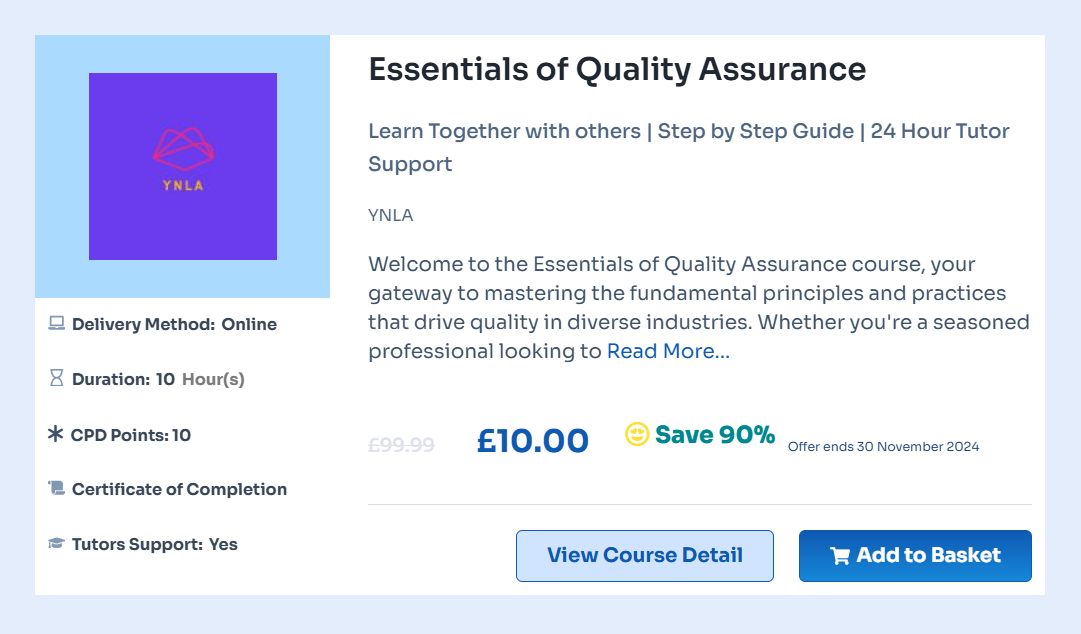Image resolution: width=1081 pixels, height=634 pixels.
Task: Click the hourglass icon next to Duration
Action: tap(56, 379)
